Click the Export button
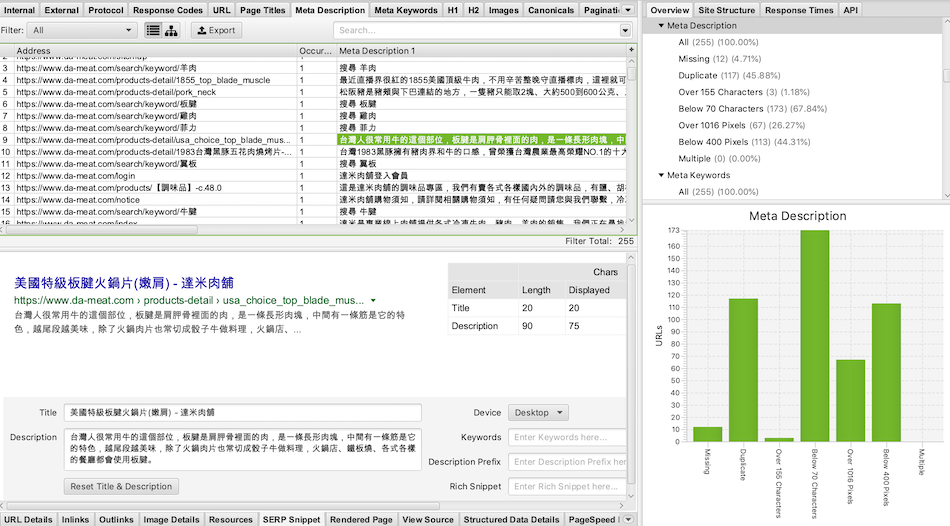 (x=216, y=30)
